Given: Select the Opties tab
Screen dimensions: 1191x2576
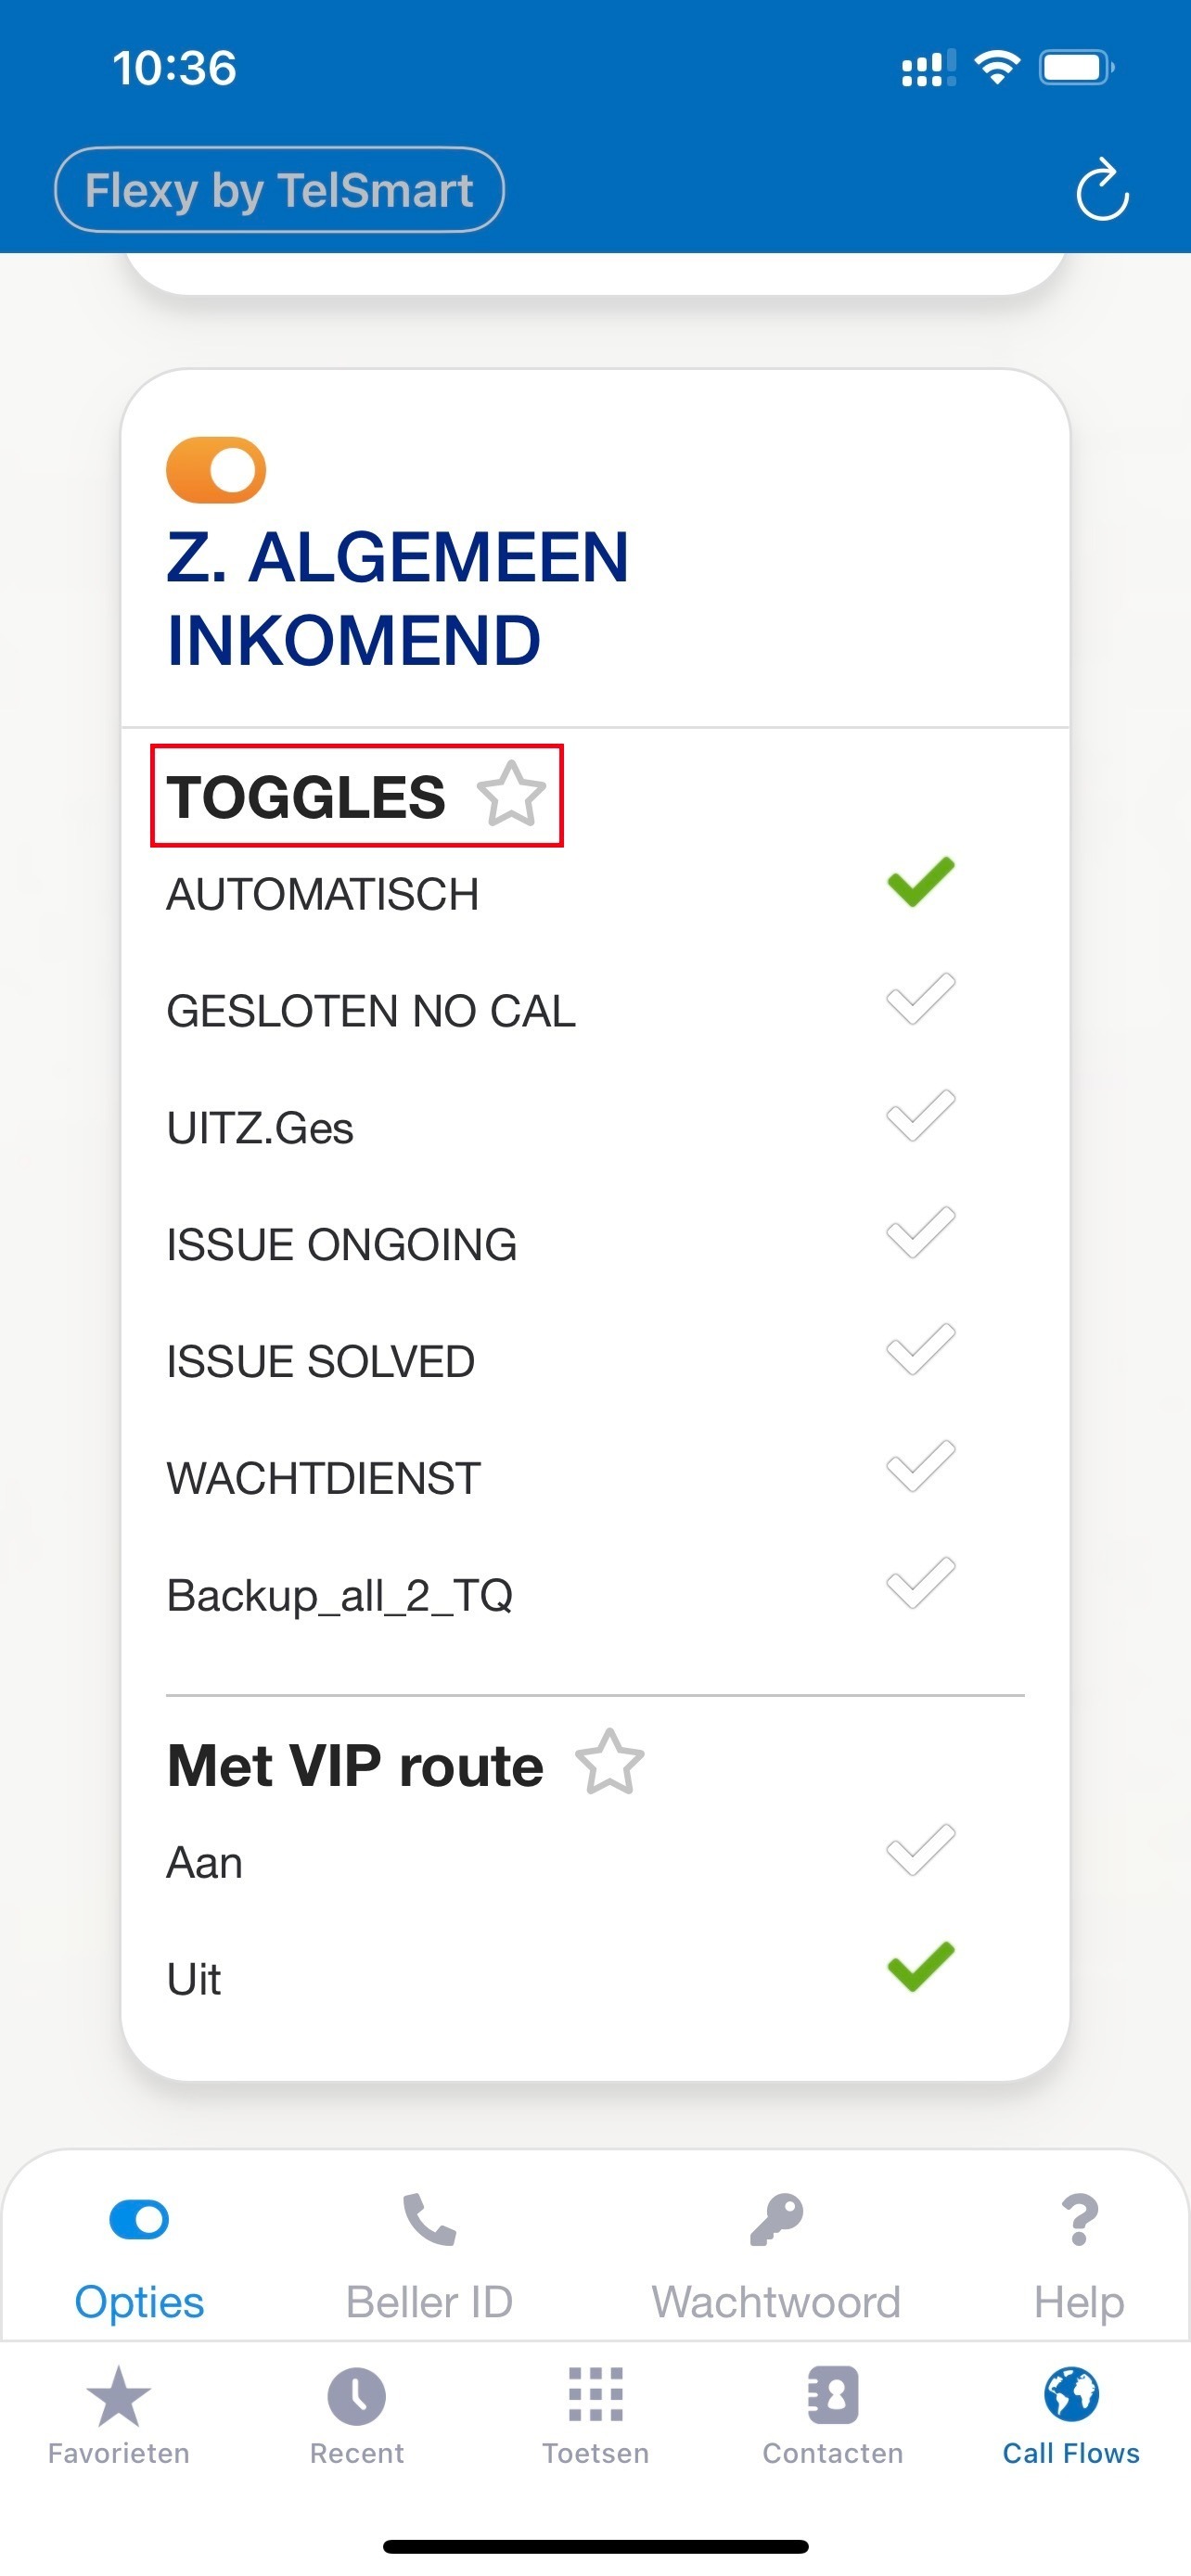Looking at the screenshot, I should [x=139, y=2258].
